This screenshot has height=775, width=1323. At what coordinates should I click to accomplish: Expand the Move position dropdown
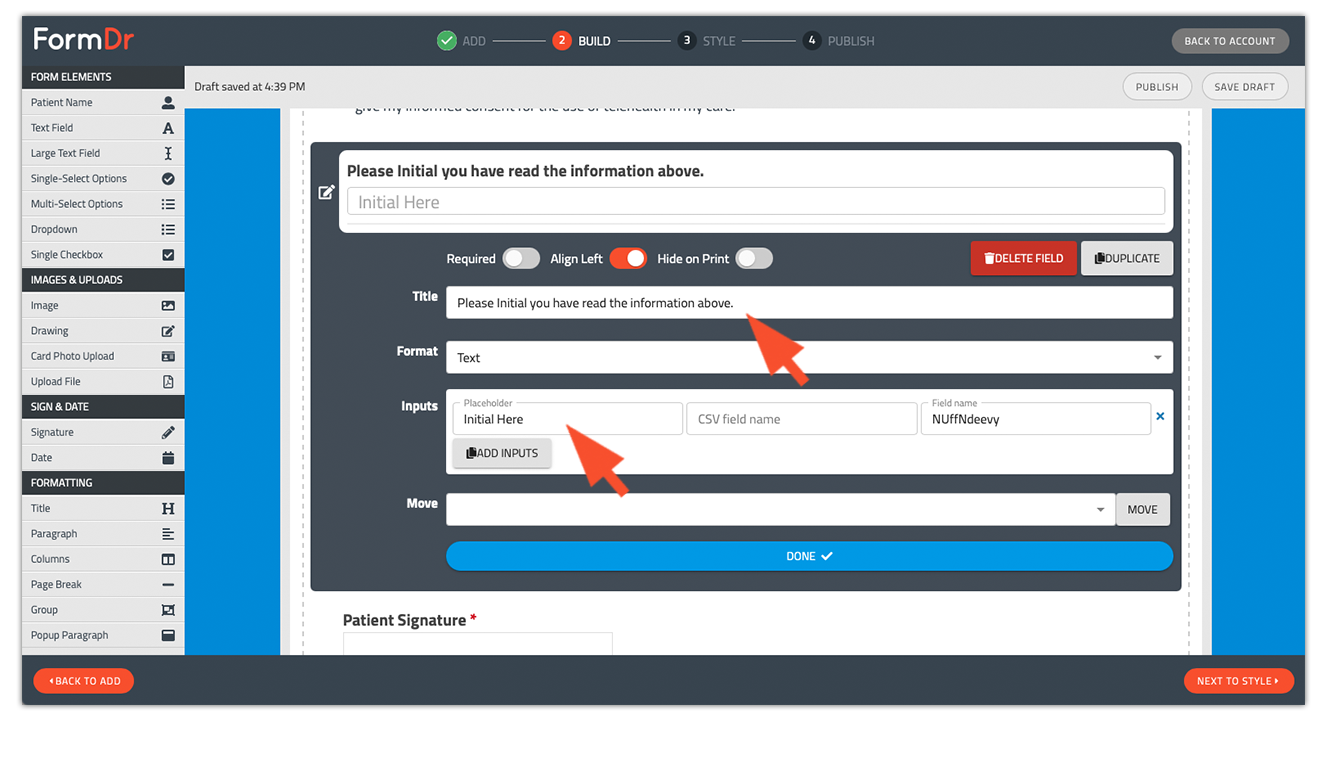click(x=780, y=509)
